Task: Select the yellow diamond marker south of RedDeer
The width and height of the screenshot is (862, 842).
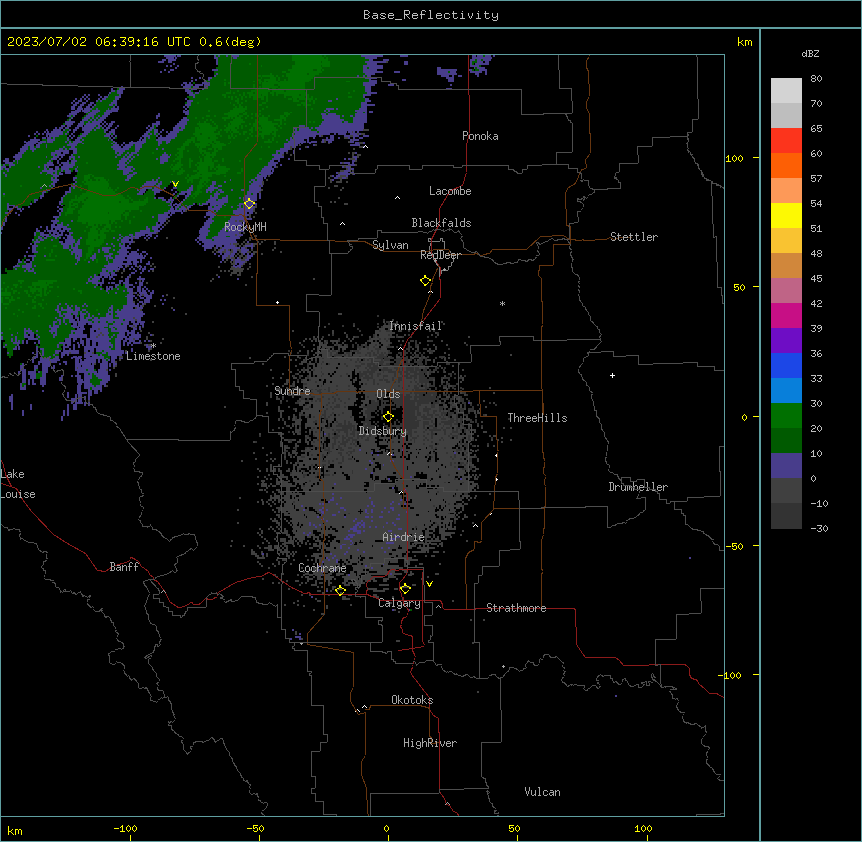Action: coord(426,281)
